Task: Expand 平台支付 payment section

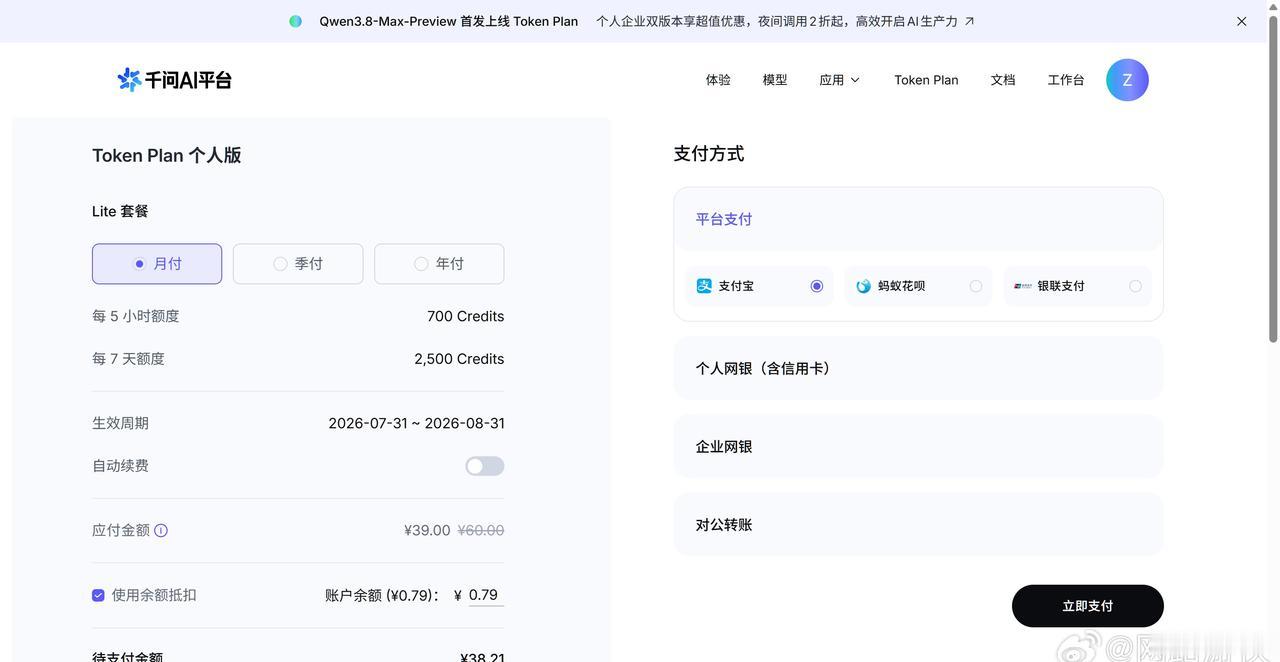Action: click(x=918, y=219)
